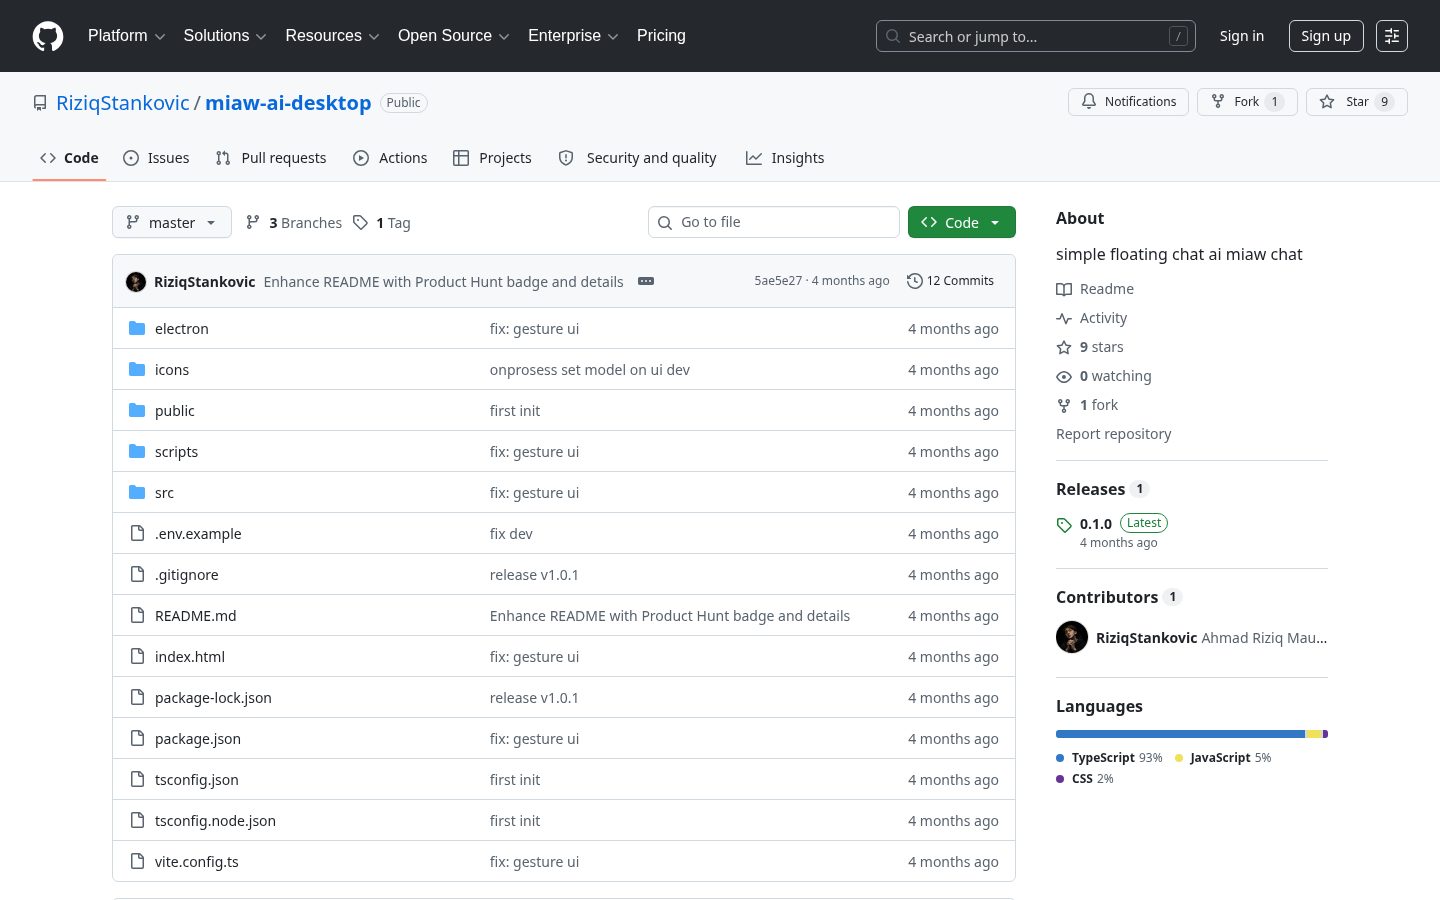Open the commit details ellipsis icon
1440x900 pixels.
click(x=646, y=281)
